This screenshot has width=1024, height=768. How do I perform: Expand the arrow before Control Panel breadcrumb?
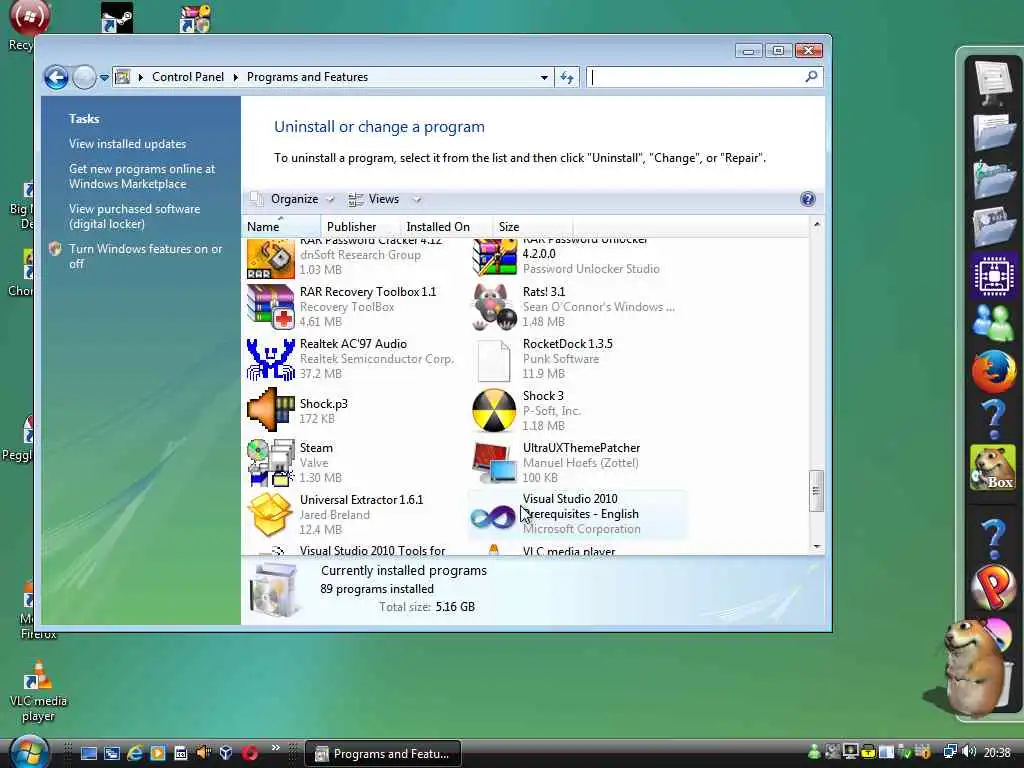point(140,77)
